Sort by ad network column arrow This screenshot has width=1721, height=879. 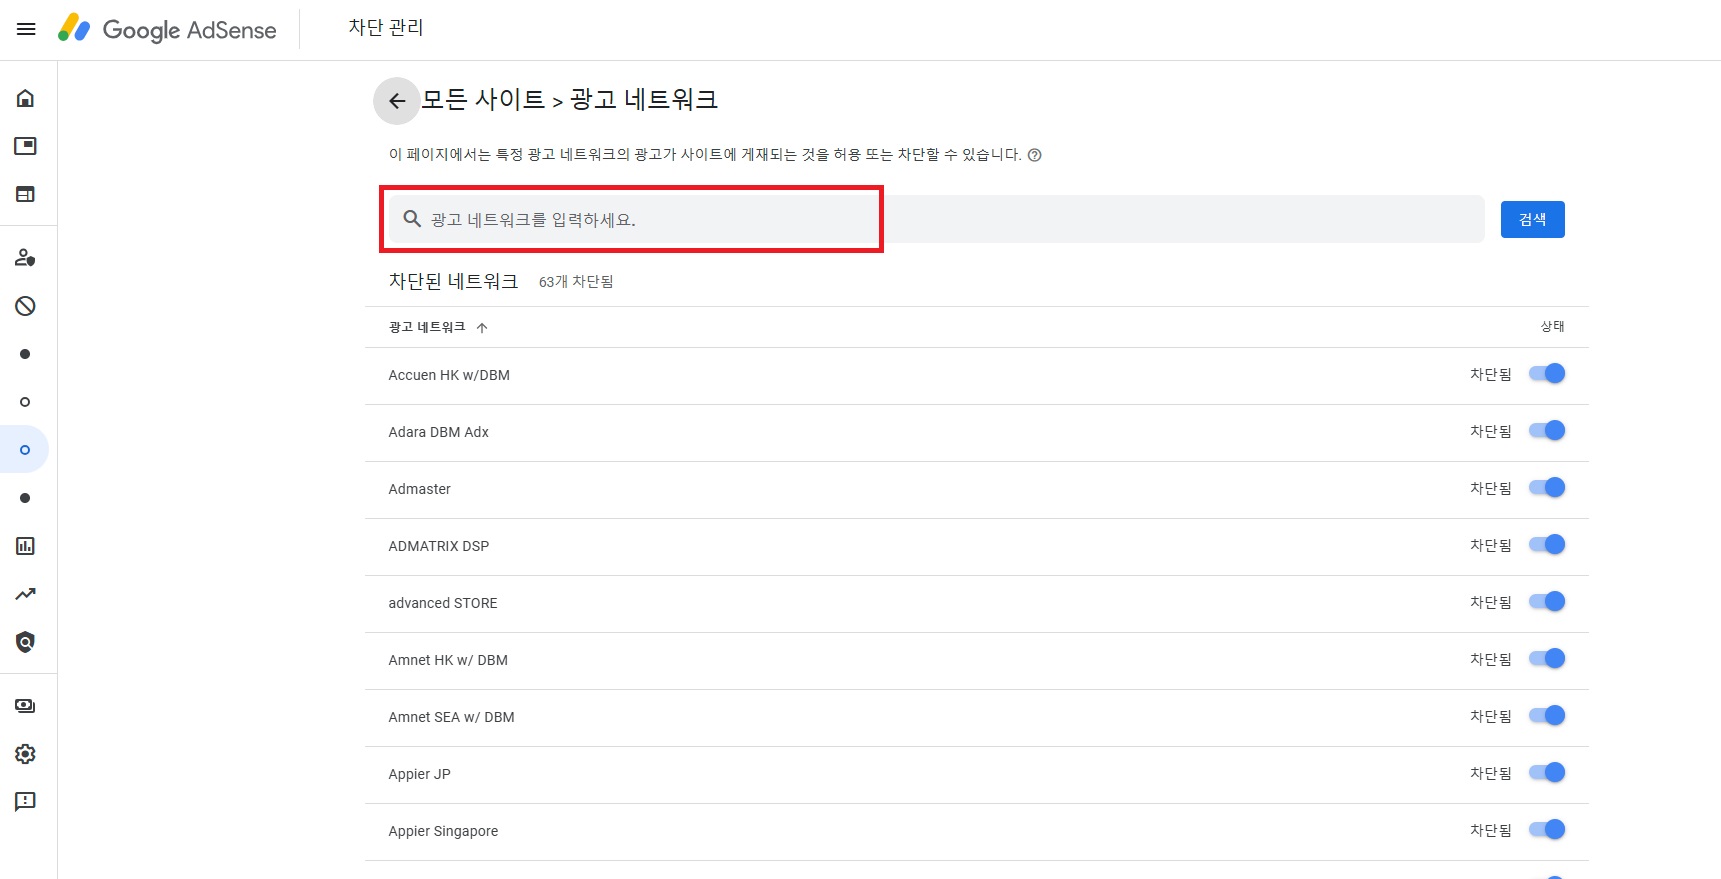tap(482, 328)
